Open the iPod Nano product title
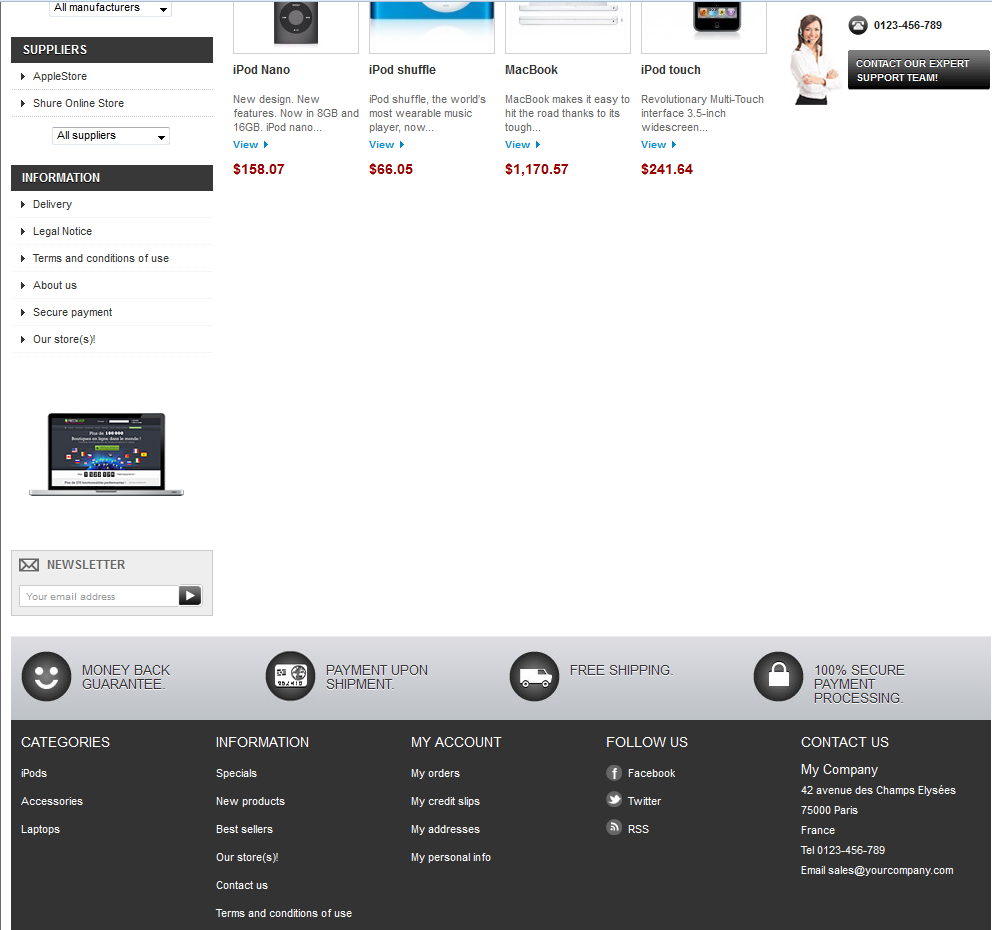 click(261, 70)
